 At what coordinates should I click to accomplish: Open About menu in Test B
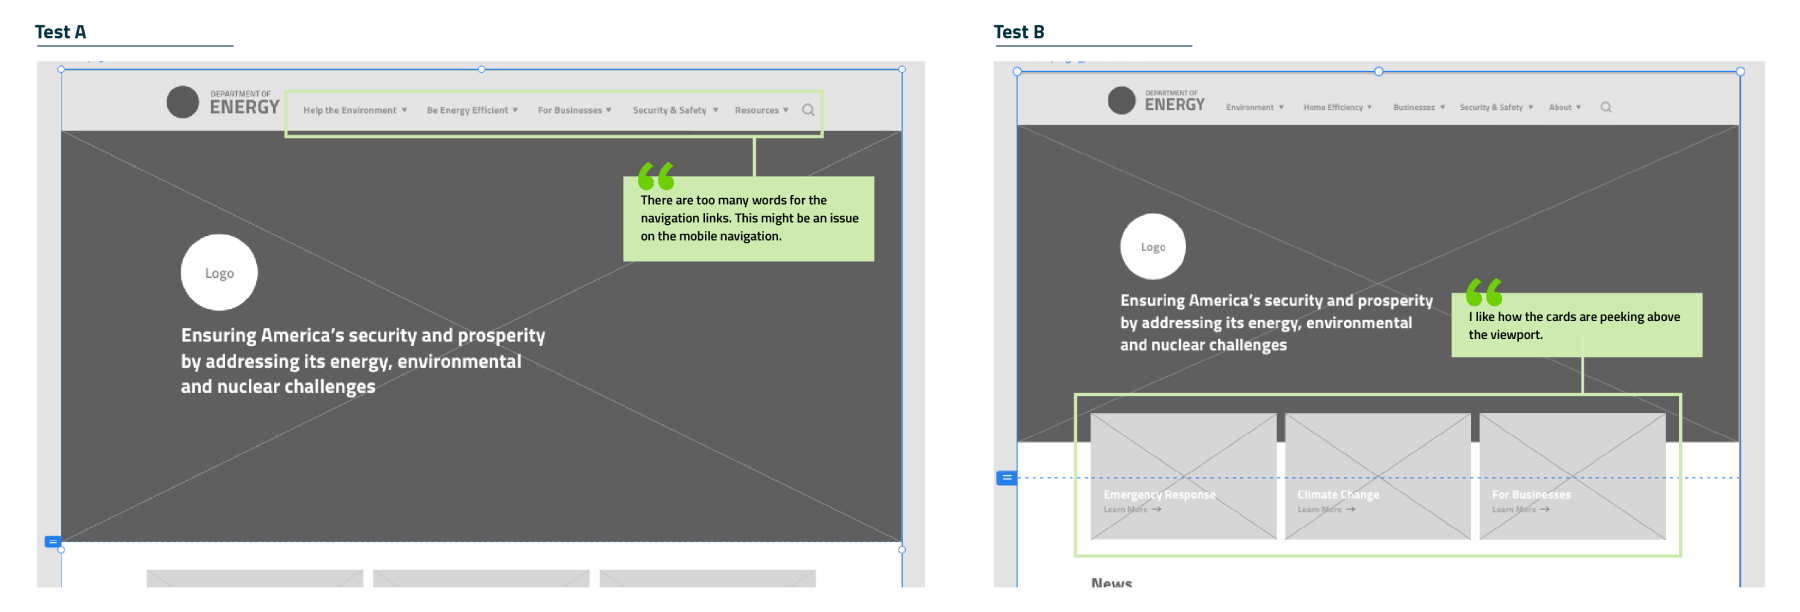(x=1565, y=107)
